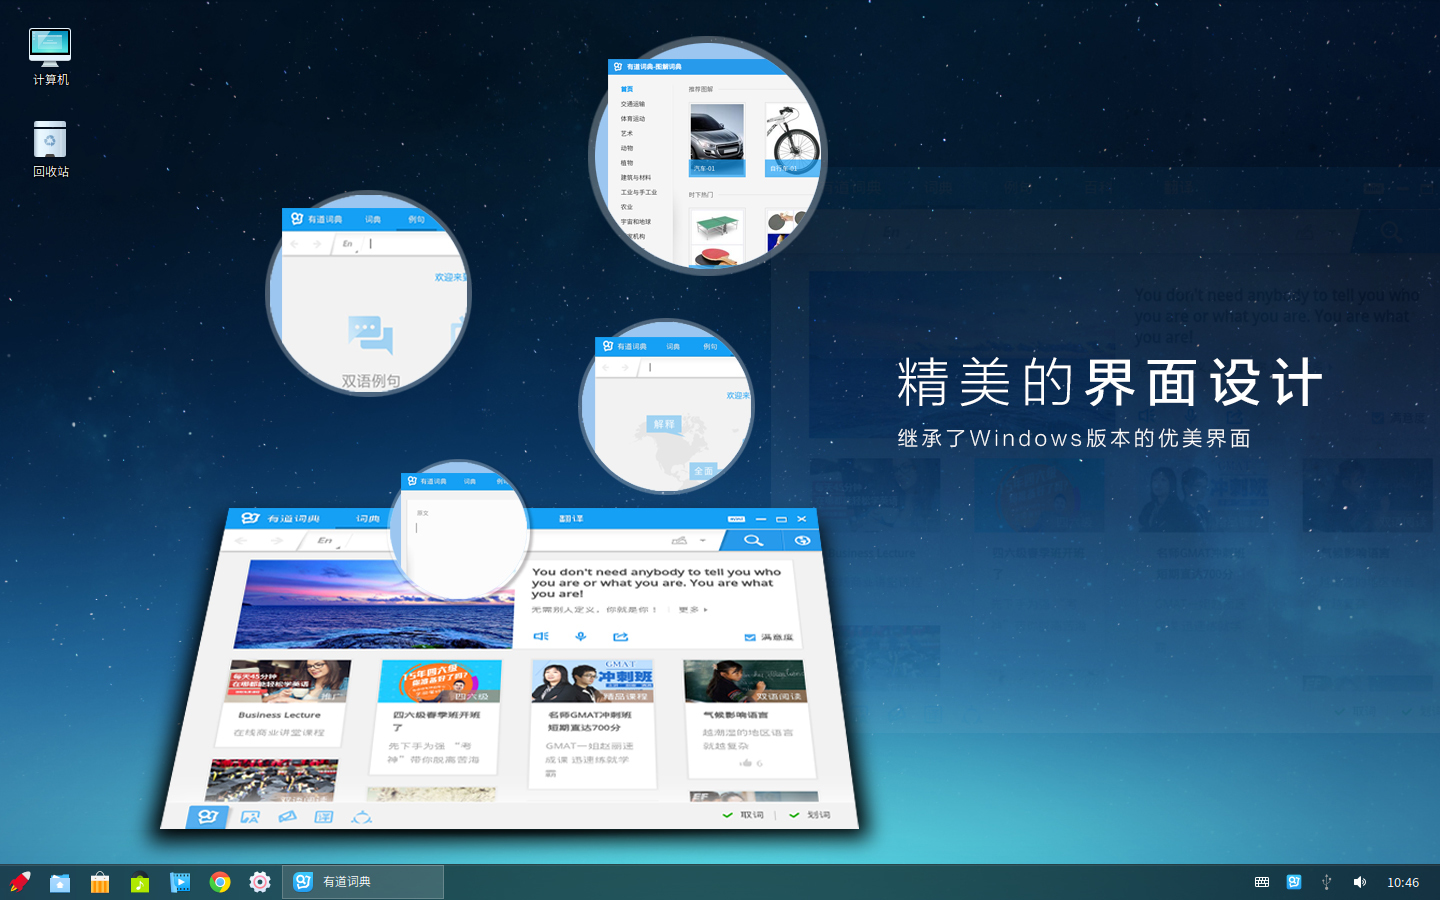
Task: Open Google Chrome from the taskbar
Action: pyautogui.click(x=220, y=882)
